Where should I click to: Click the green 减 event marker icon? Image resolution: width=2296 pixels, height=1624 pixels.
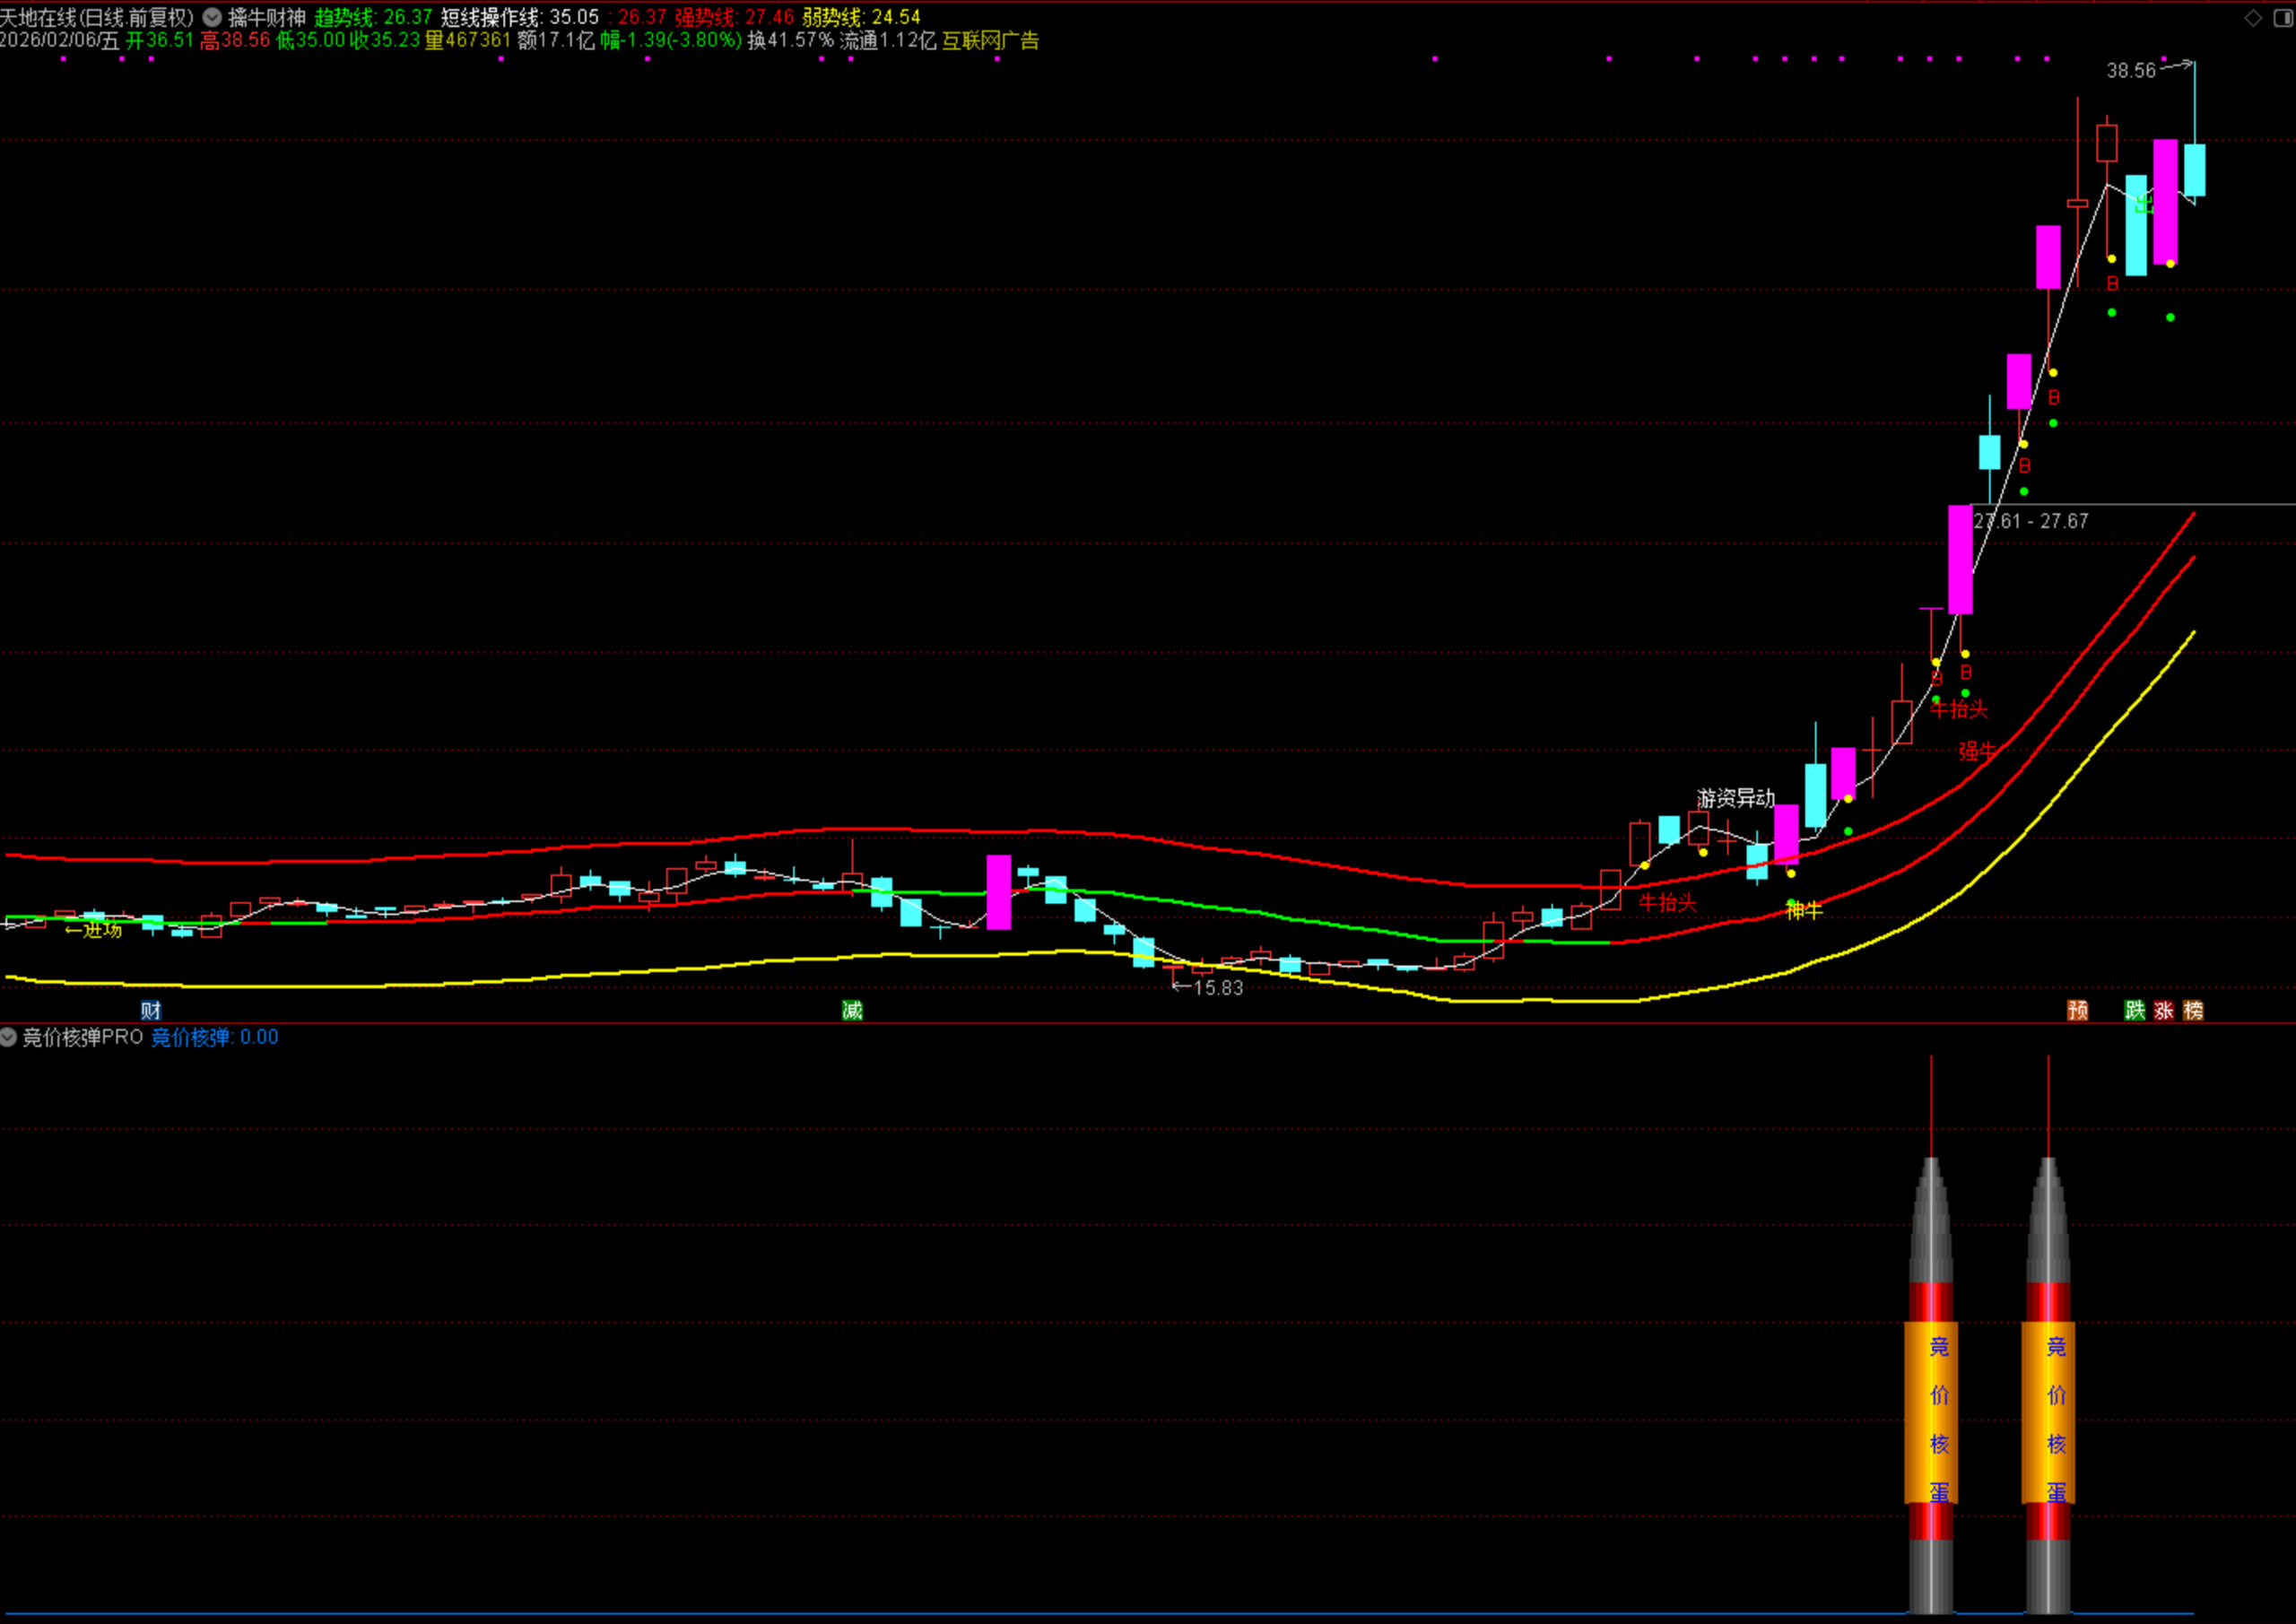tap(852, 1010)
